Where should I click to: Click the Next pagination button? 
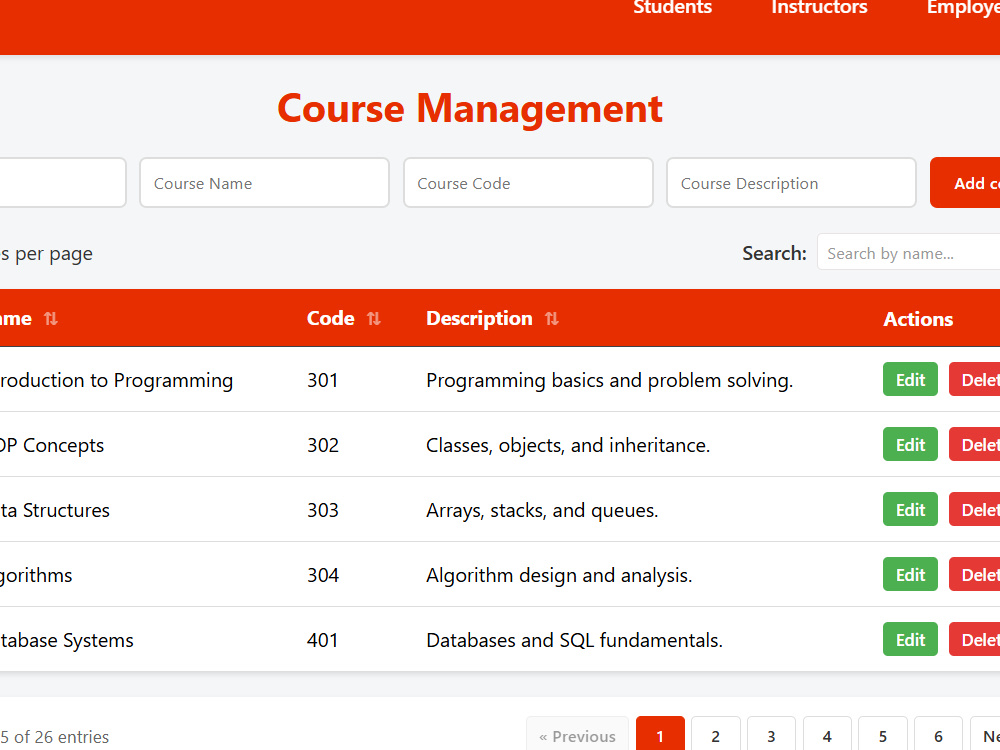click(985, 735)
